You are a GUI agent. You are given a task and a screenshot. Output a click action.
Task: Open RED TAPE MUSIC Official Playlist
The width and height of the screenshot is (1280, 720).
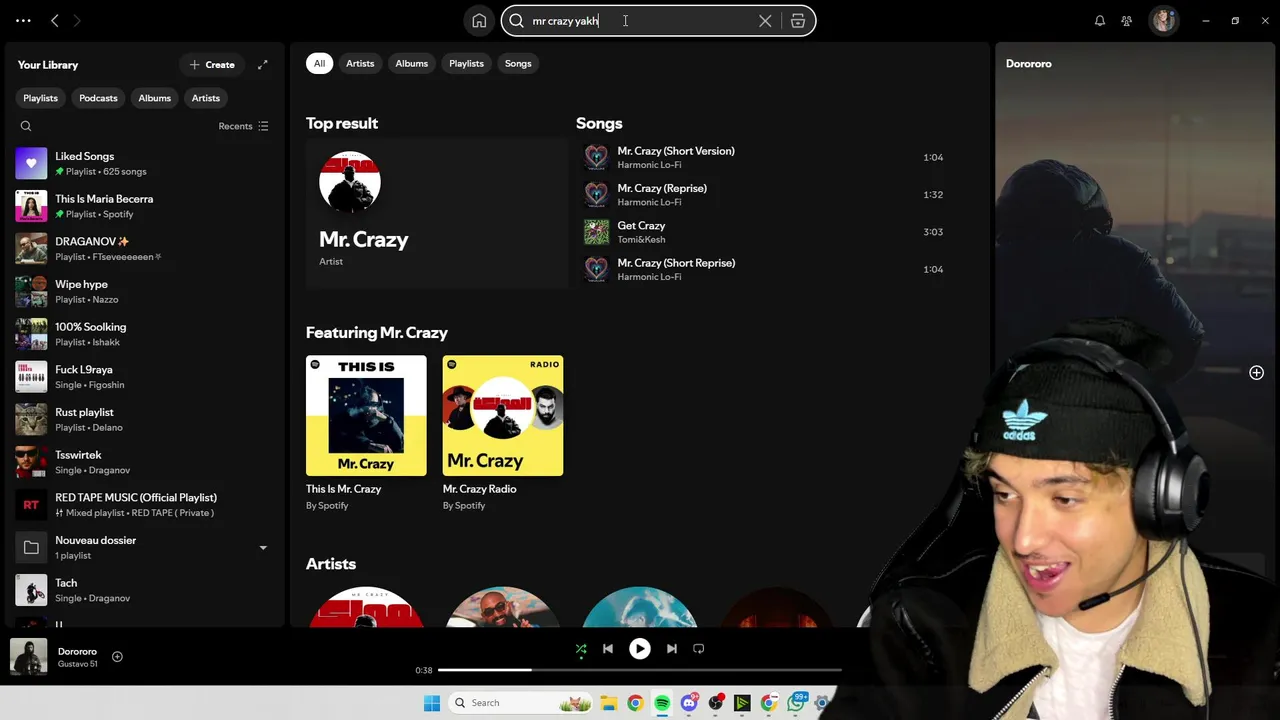coord(145,505)
